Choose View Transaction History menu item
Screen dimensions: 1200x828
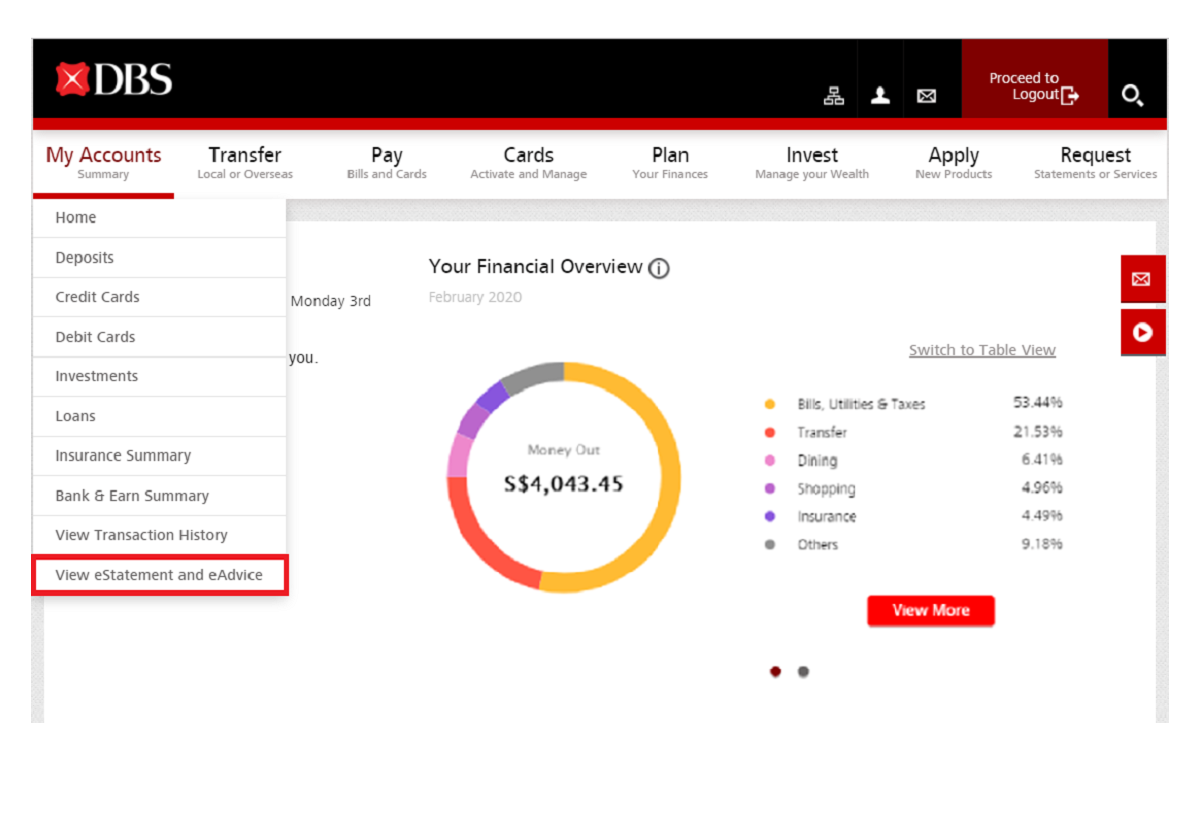141,535
